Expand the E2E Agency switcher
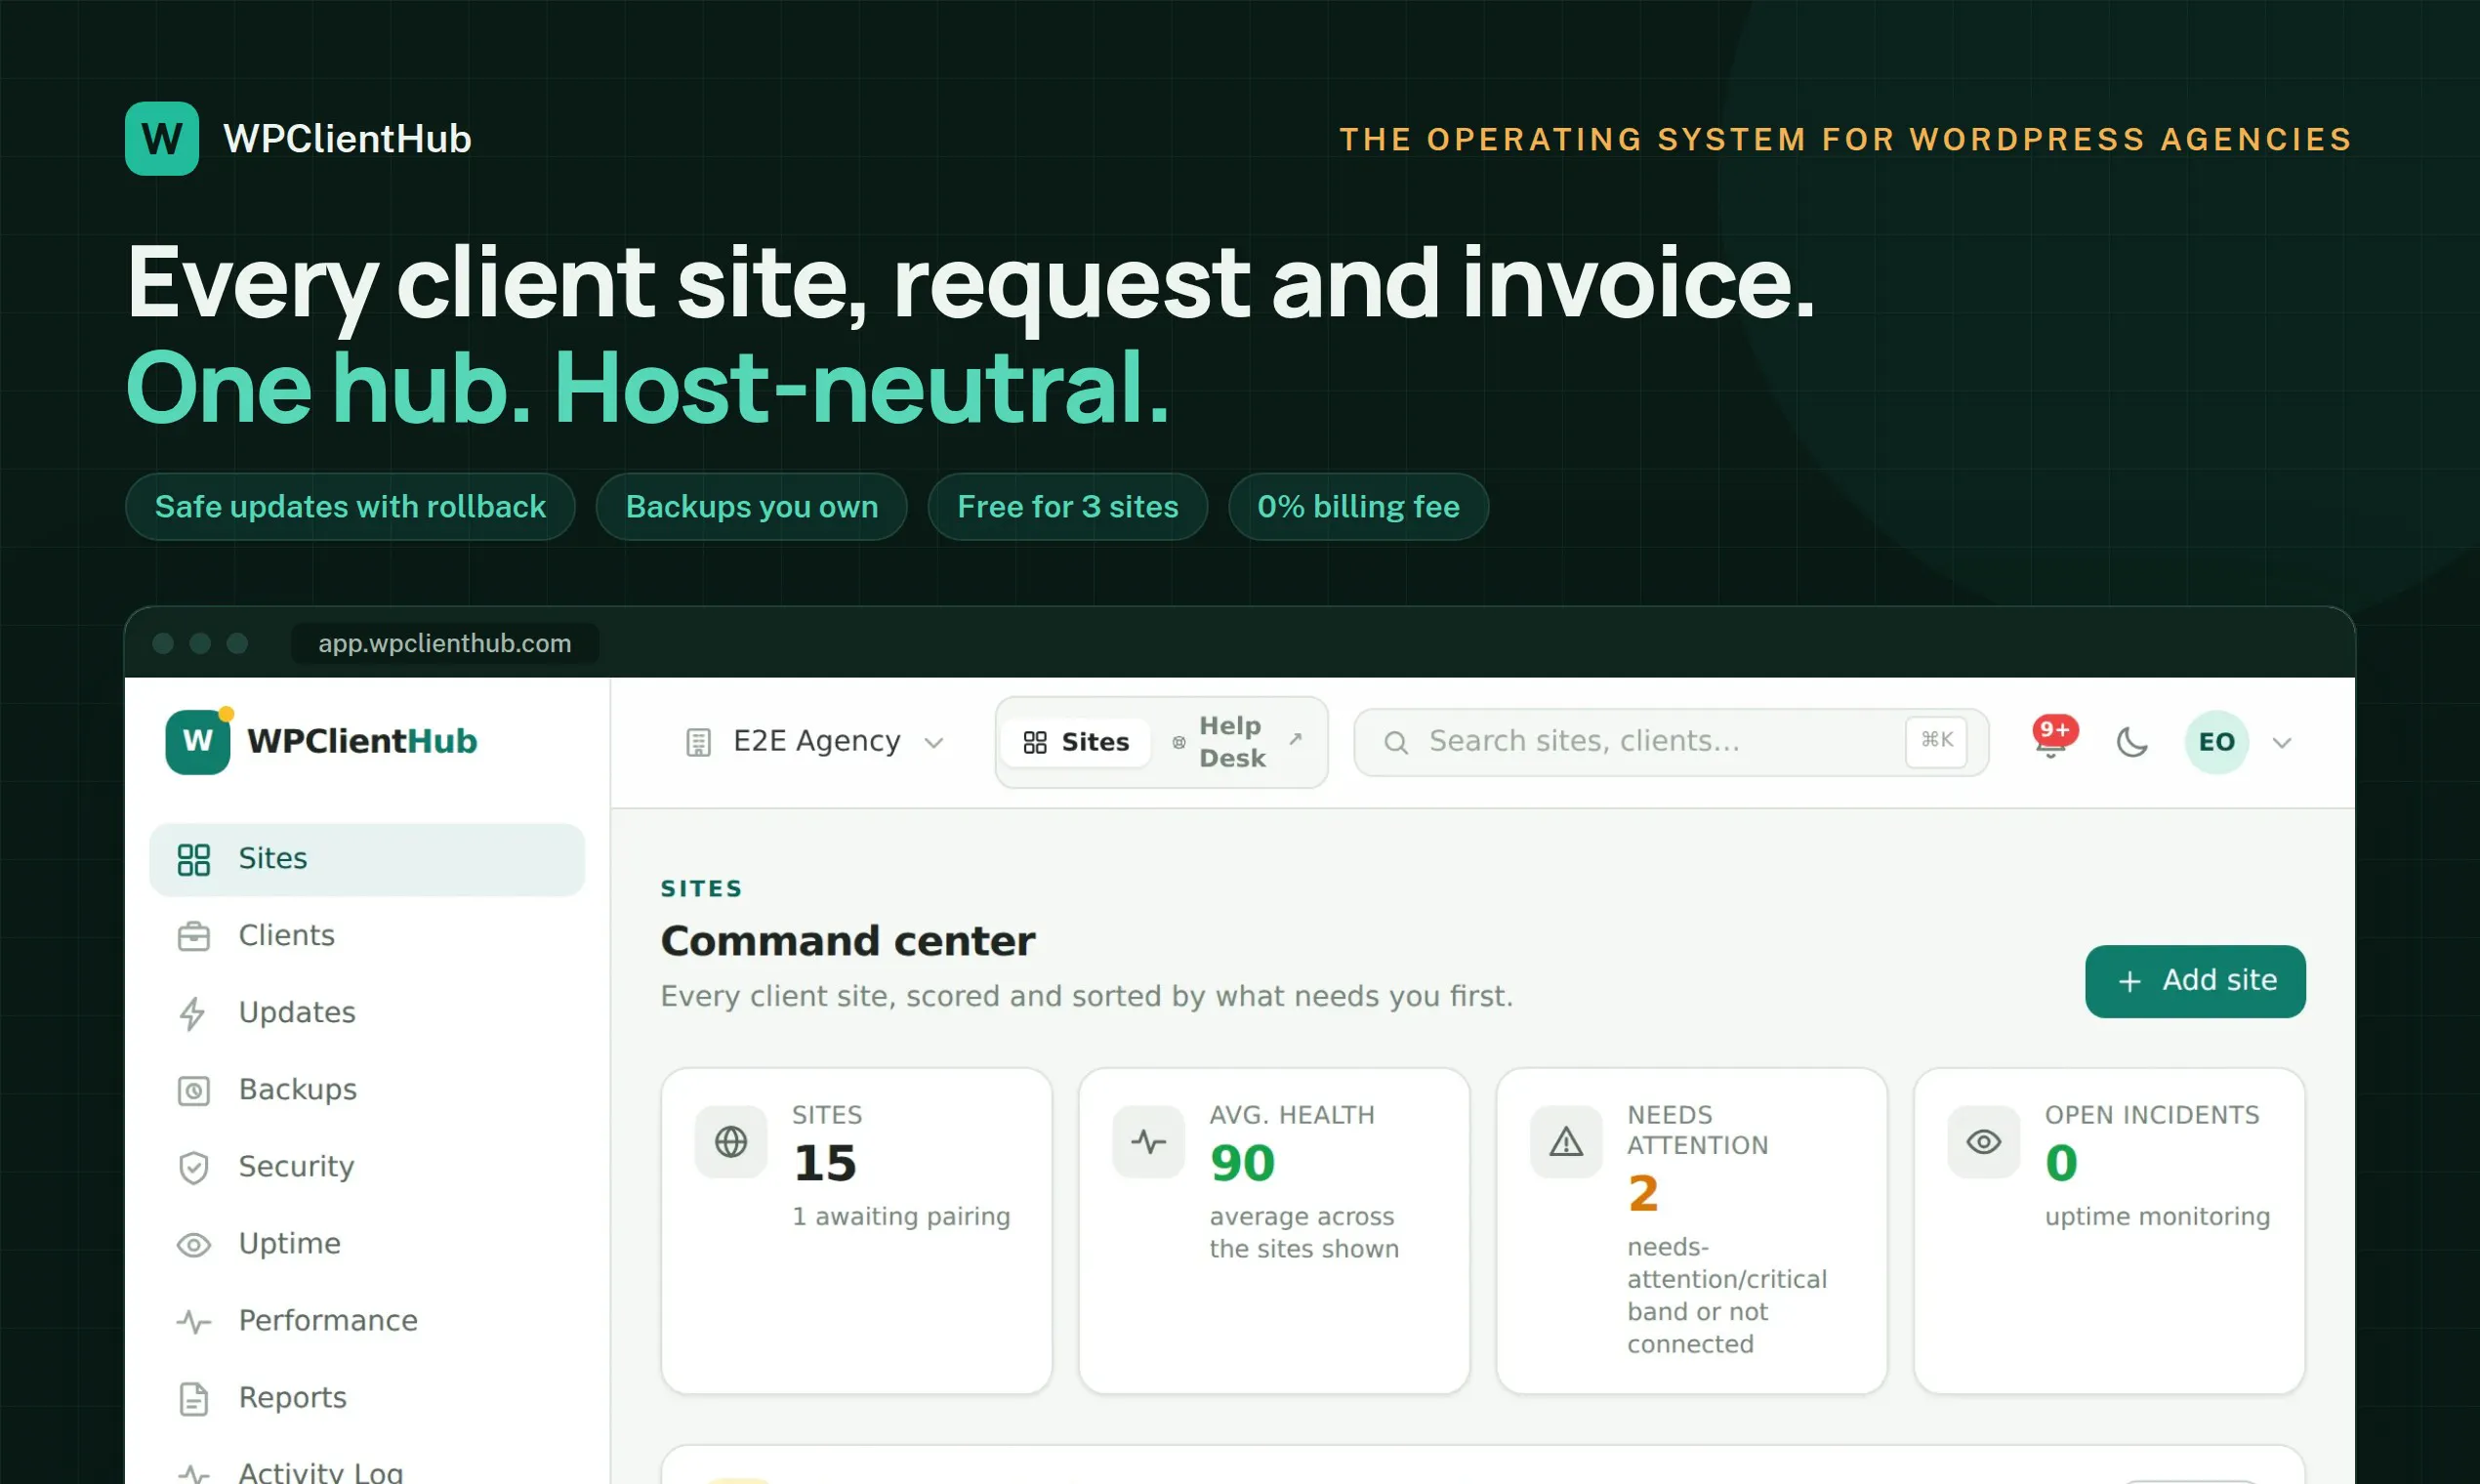Viewport: 2480px width, 1484px height. [x=815, y=742]
